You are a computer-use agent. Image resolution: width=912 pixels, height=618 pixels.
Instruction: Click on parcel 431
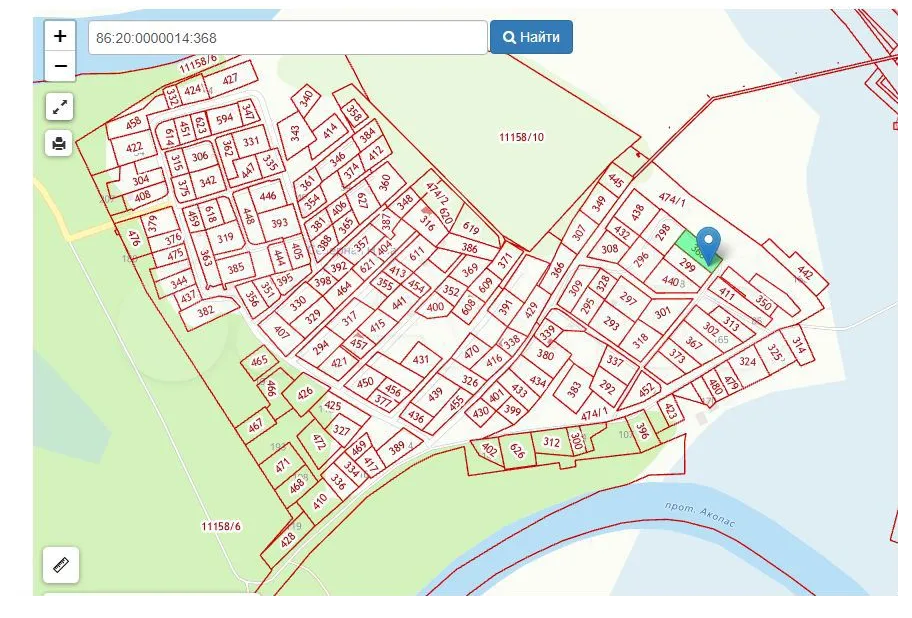420,359
